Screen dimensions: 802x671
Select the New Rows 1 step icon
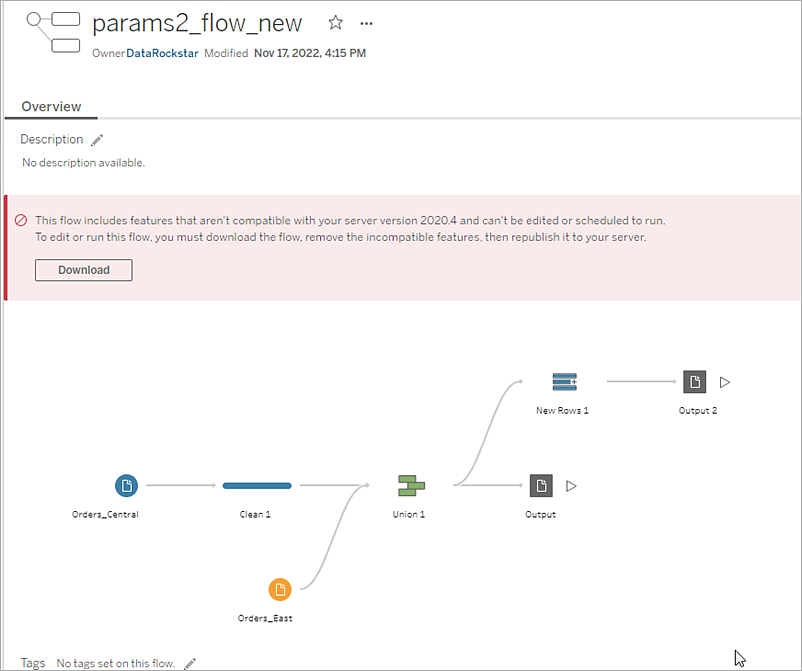click(565, 382)
